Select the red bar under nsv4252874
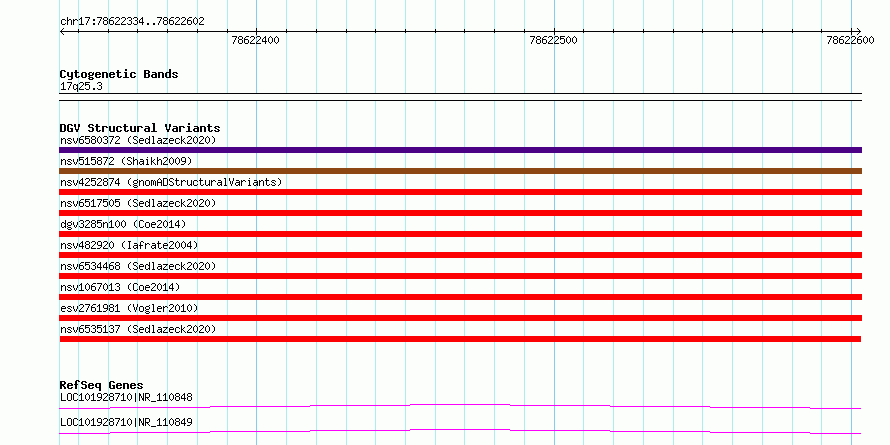Screen dimensions: 890x445 [460, 192]
